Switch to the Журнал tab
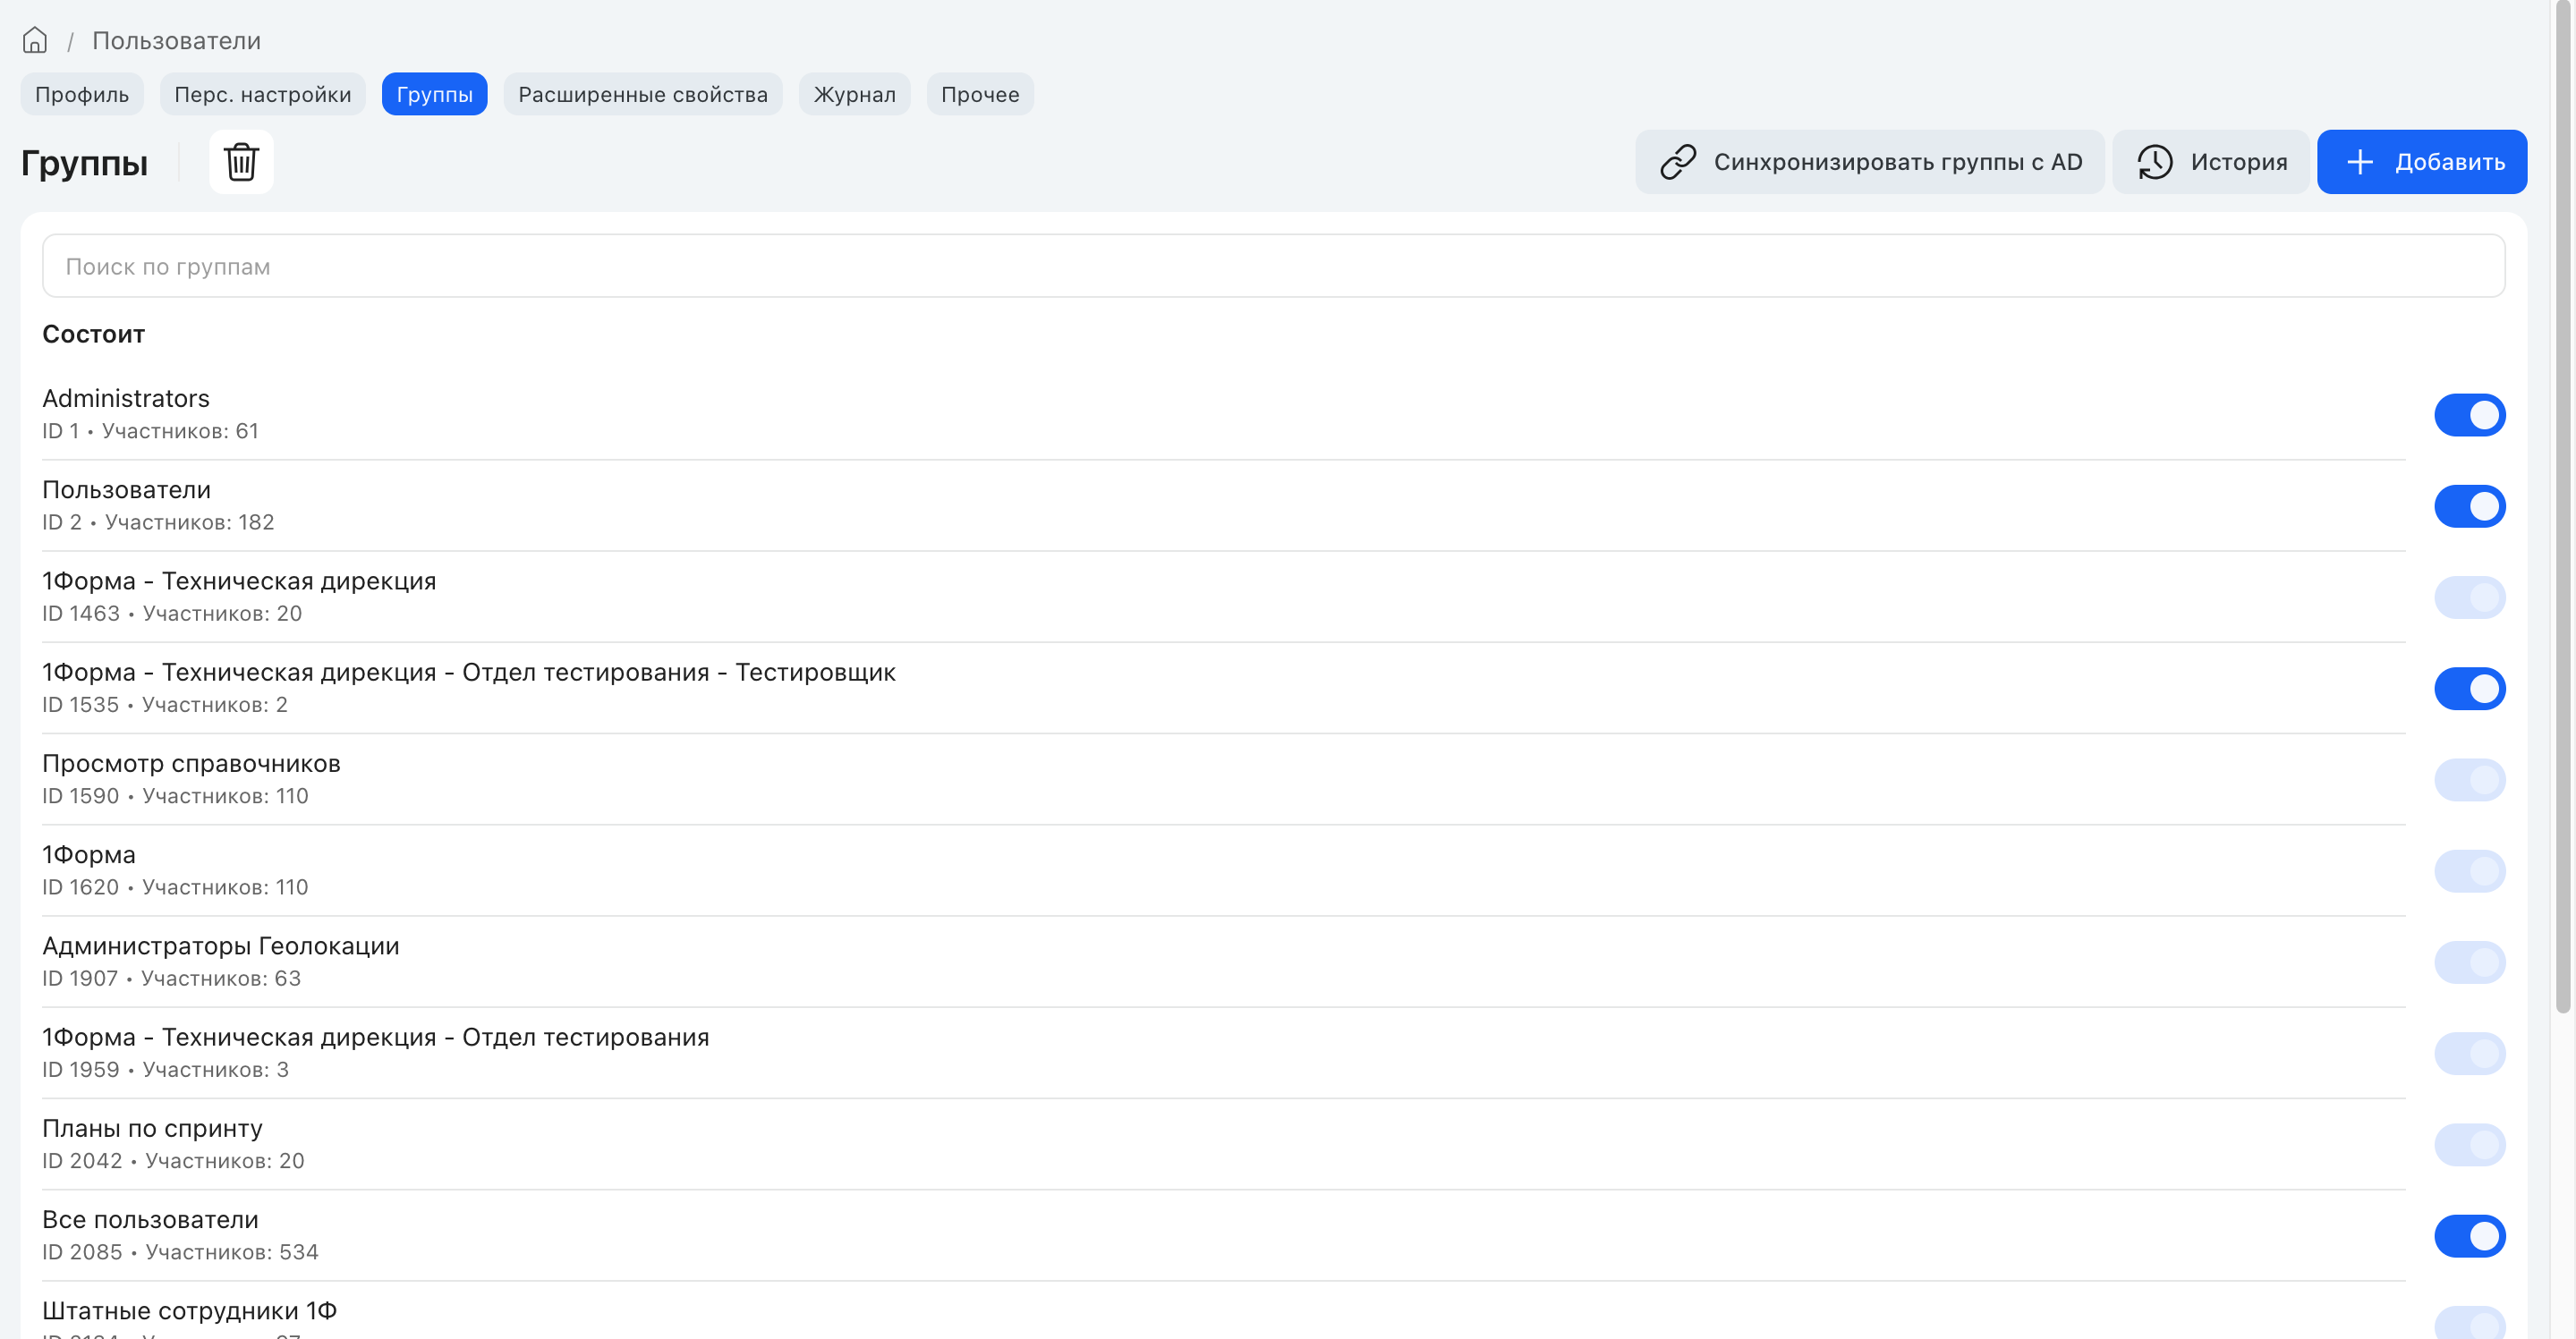The image size is (2576, 1339). pyautogui.click(x=855, y=94)
